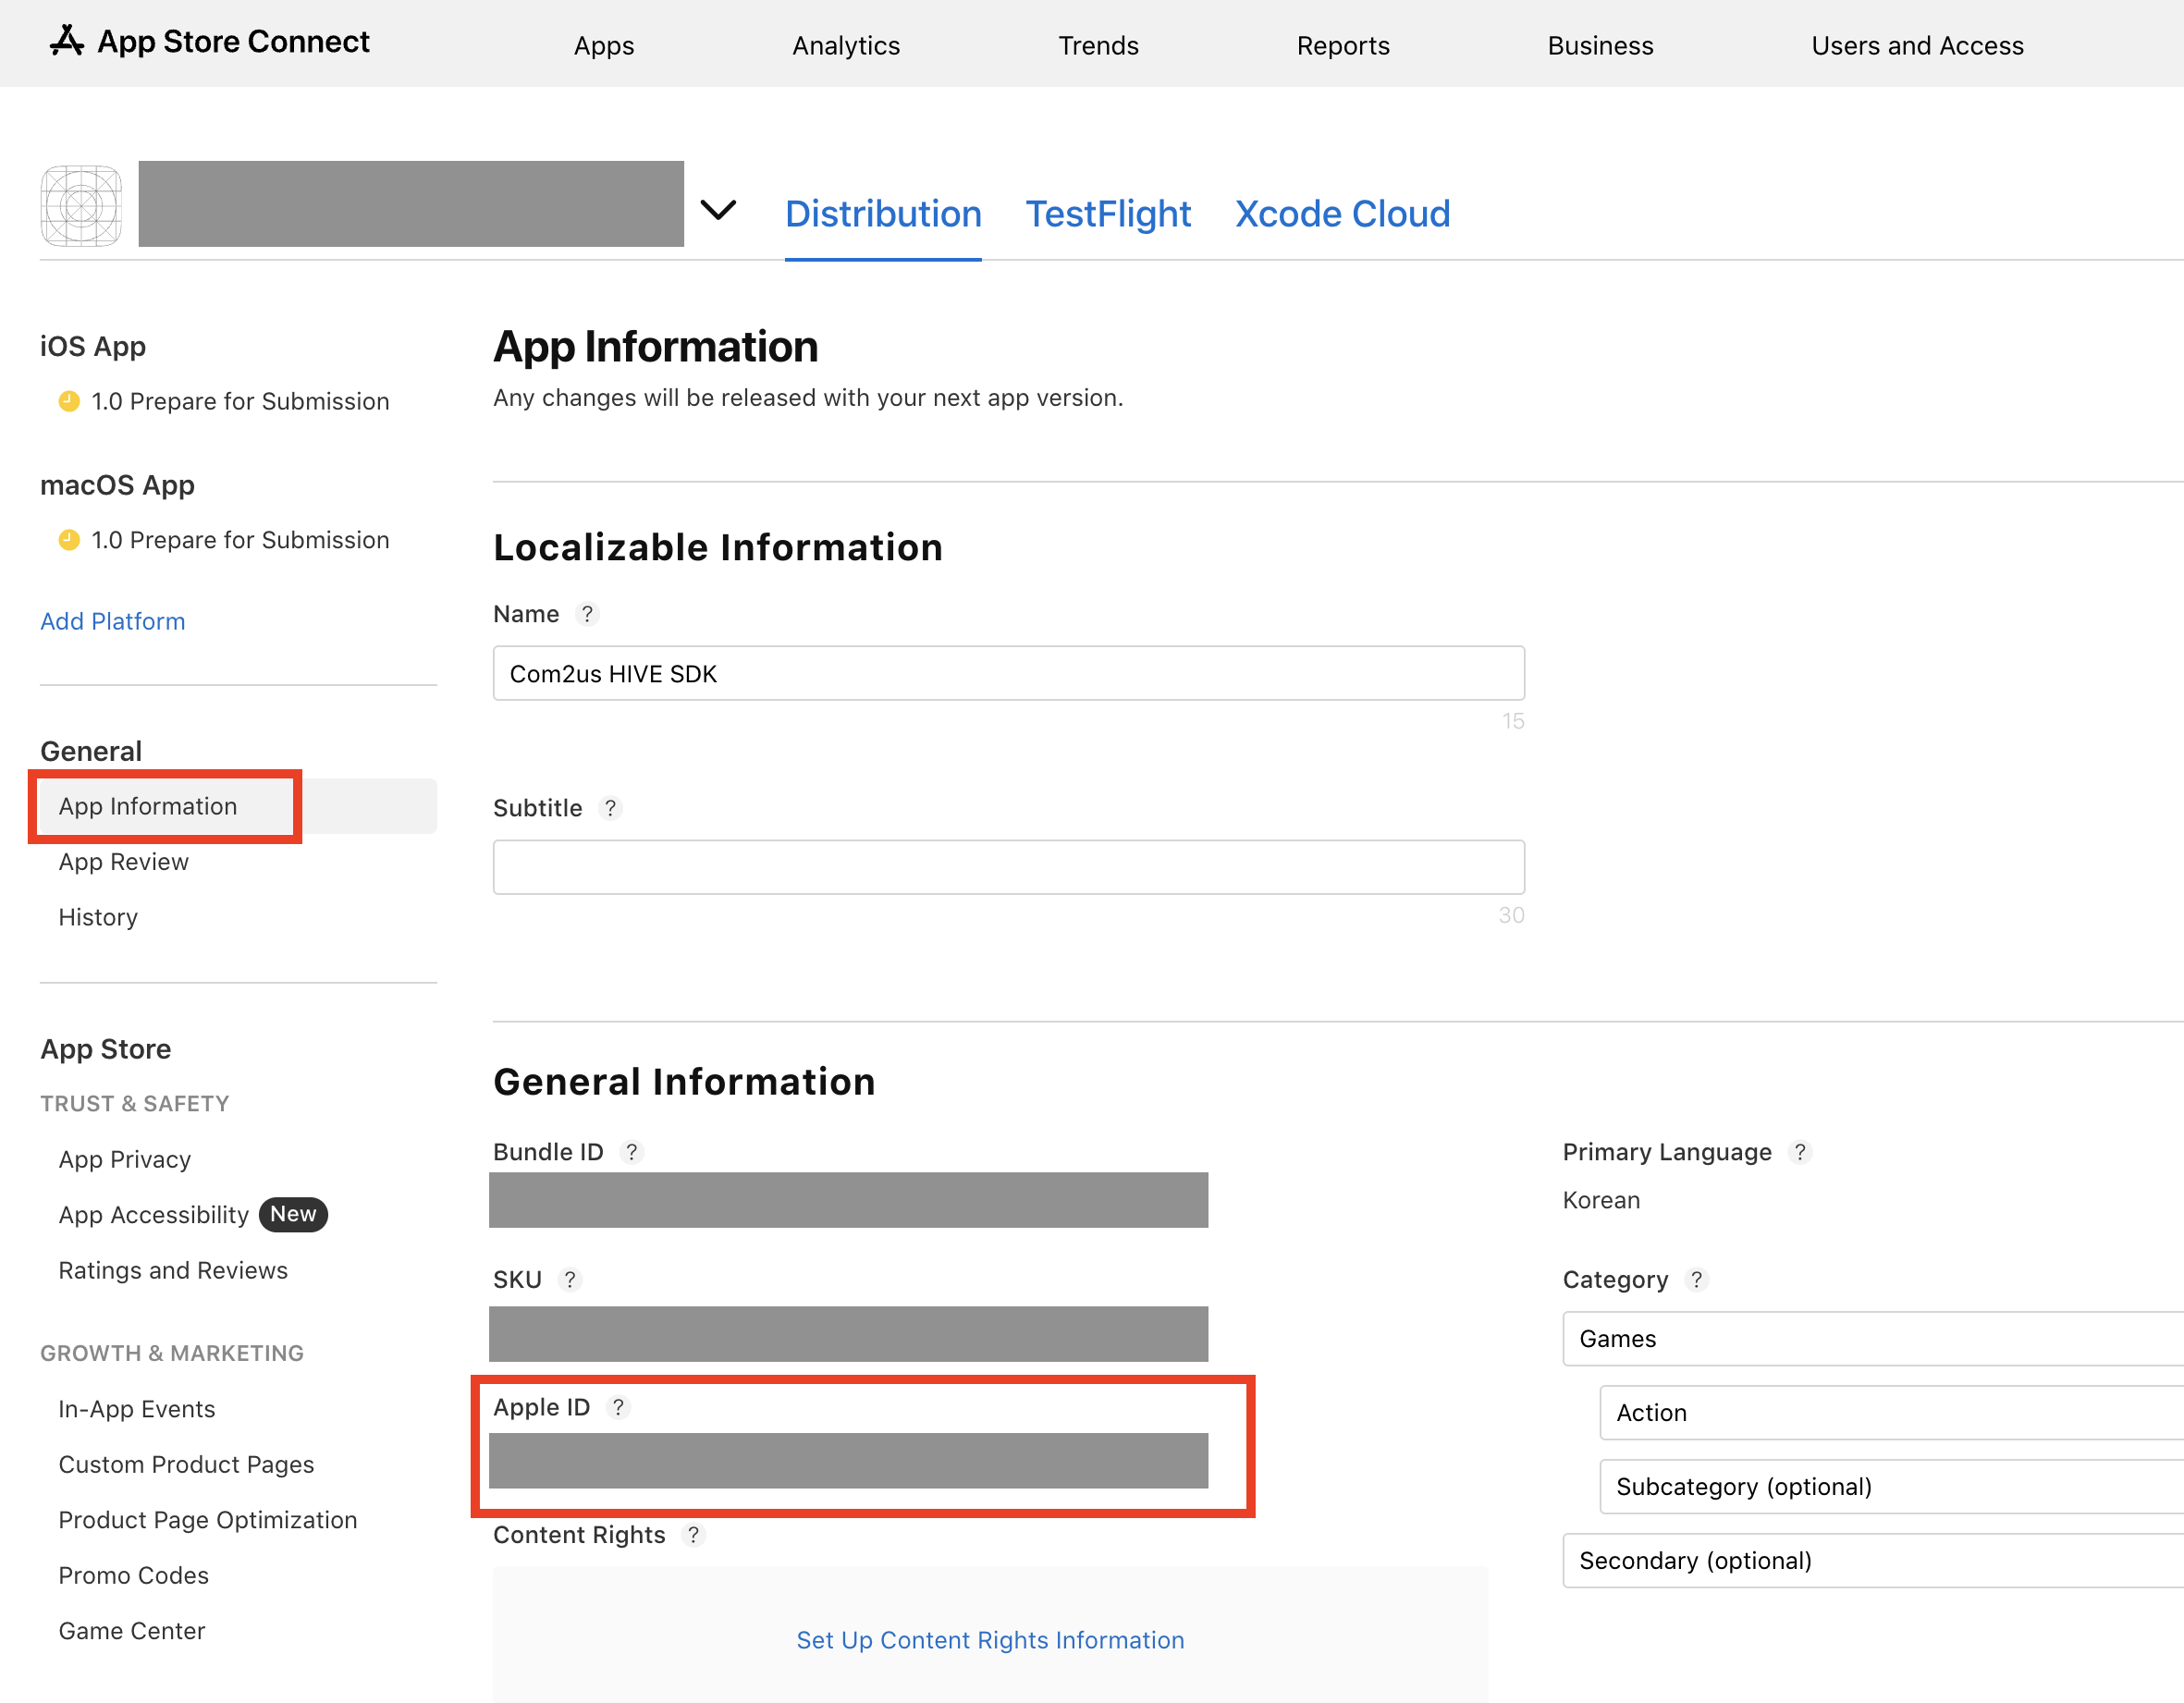Click the Category help question mark

click(1696, 1280)
